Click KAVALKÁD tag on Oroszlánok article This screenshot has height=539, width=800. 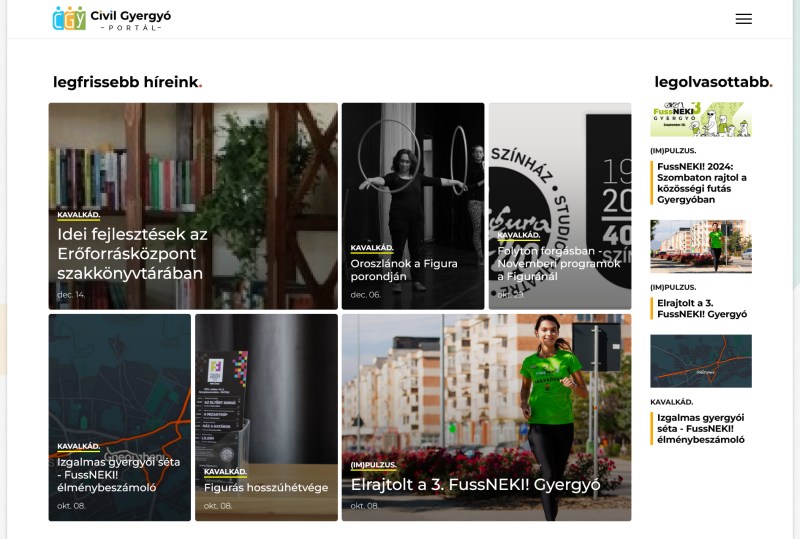coord(372,248)
